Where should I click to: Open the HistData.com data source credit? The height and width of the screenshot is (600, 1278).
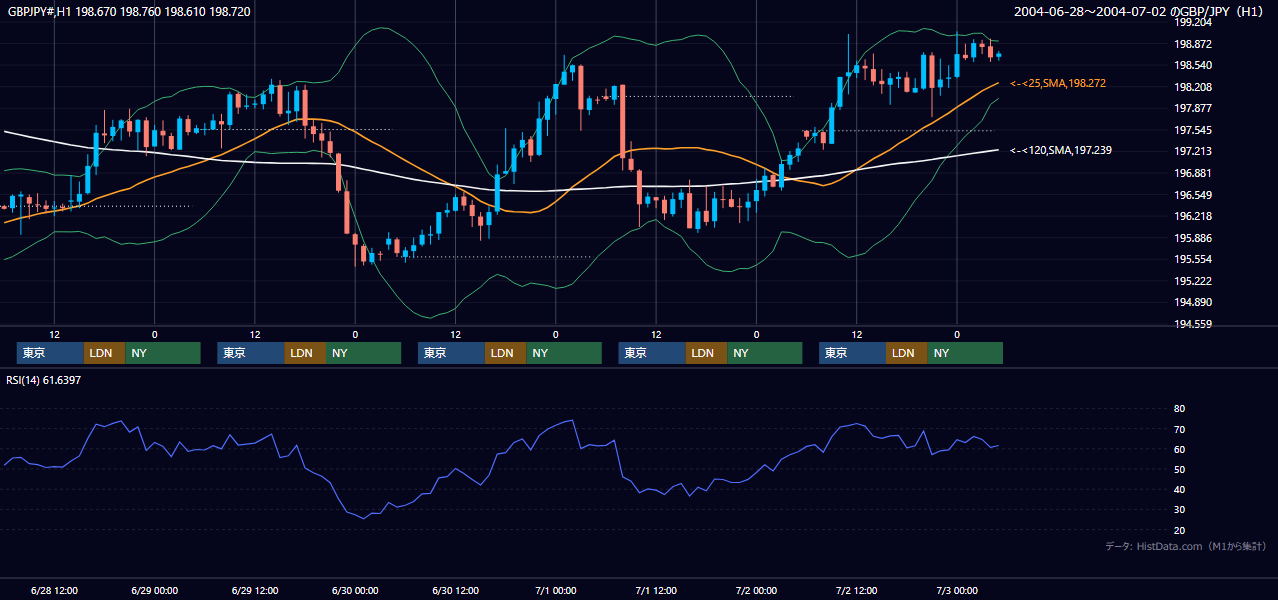[x=1186, y=546]
